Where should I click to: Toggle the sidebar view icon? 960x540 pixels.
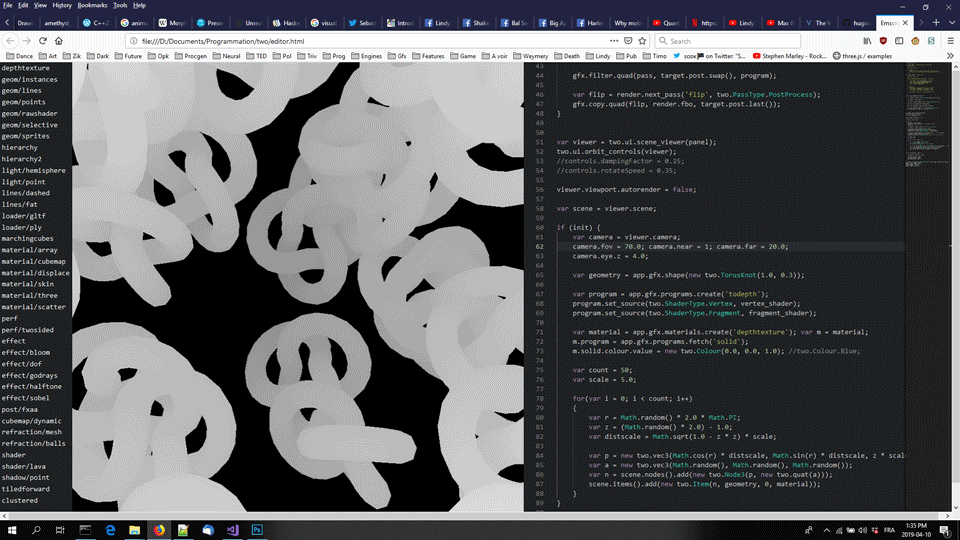pos(899,41)
